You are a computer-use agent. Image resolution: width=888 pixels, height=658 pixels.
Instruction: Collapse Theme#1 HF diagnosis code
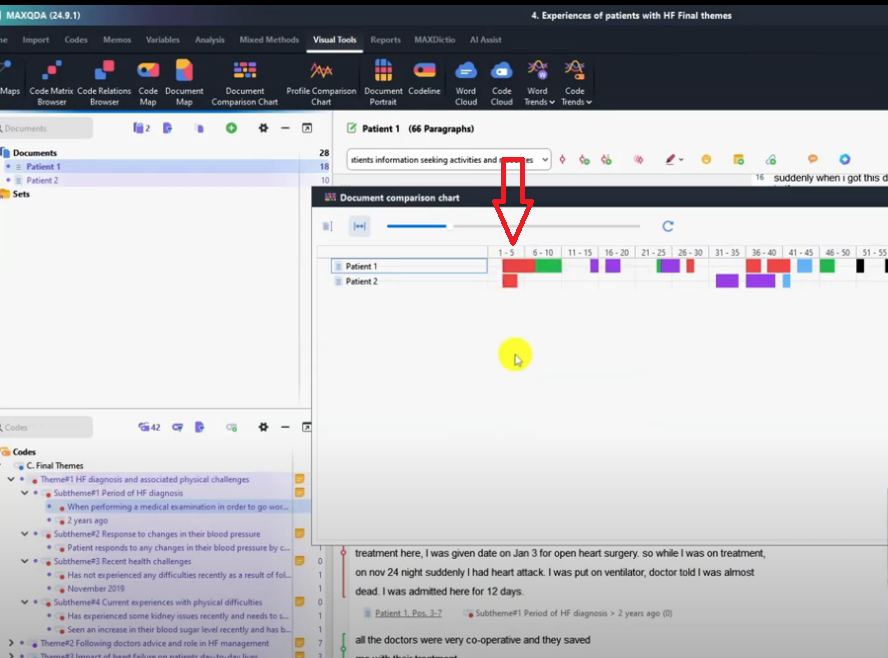coord(11,479)
